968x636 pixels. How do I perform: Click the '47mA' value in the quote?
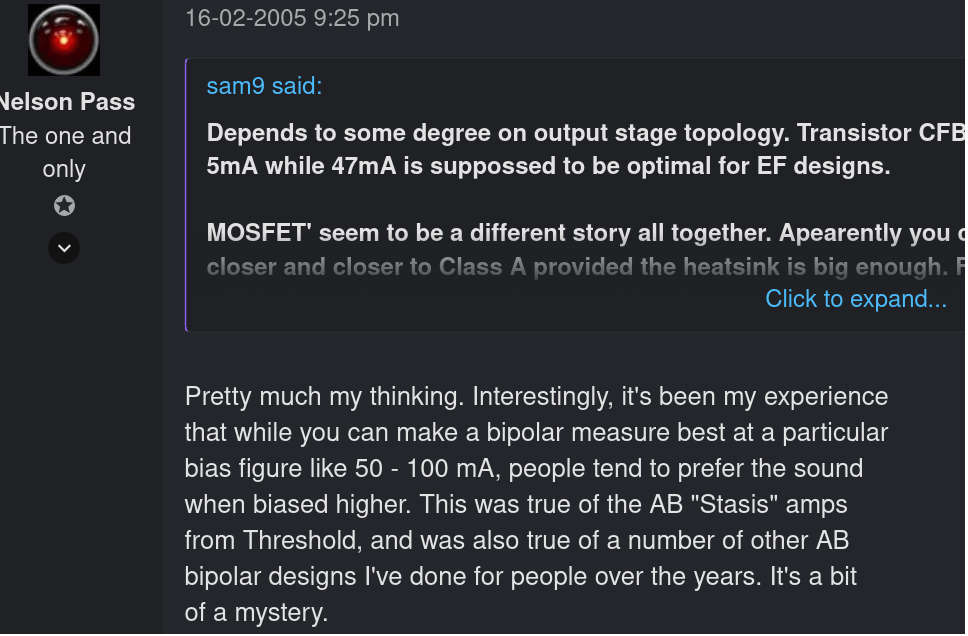click(x=364, y=166)
